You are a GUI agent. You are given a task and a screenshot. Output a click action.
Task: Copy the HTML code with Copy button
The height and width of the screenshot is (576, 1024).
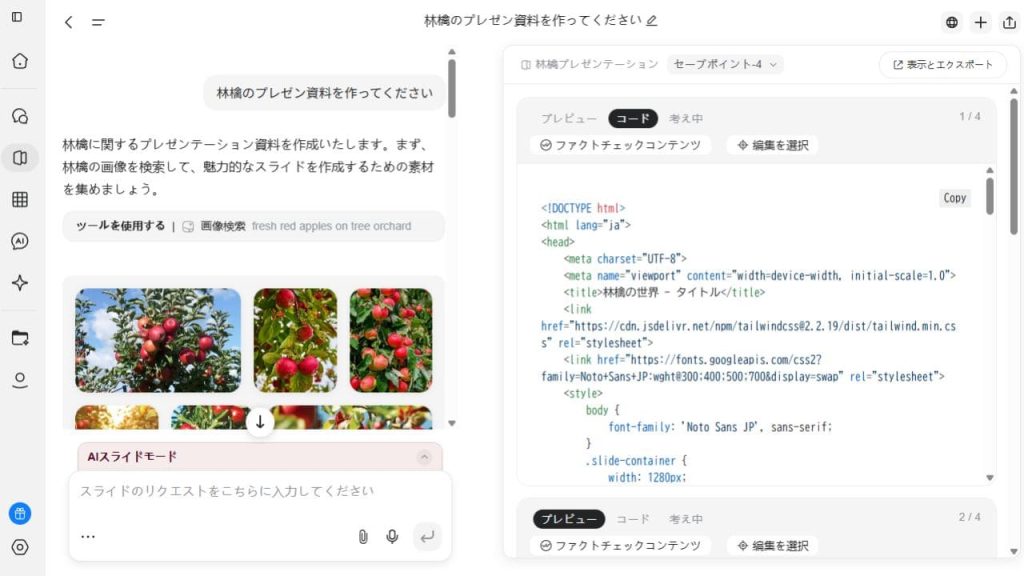point(954,198)
